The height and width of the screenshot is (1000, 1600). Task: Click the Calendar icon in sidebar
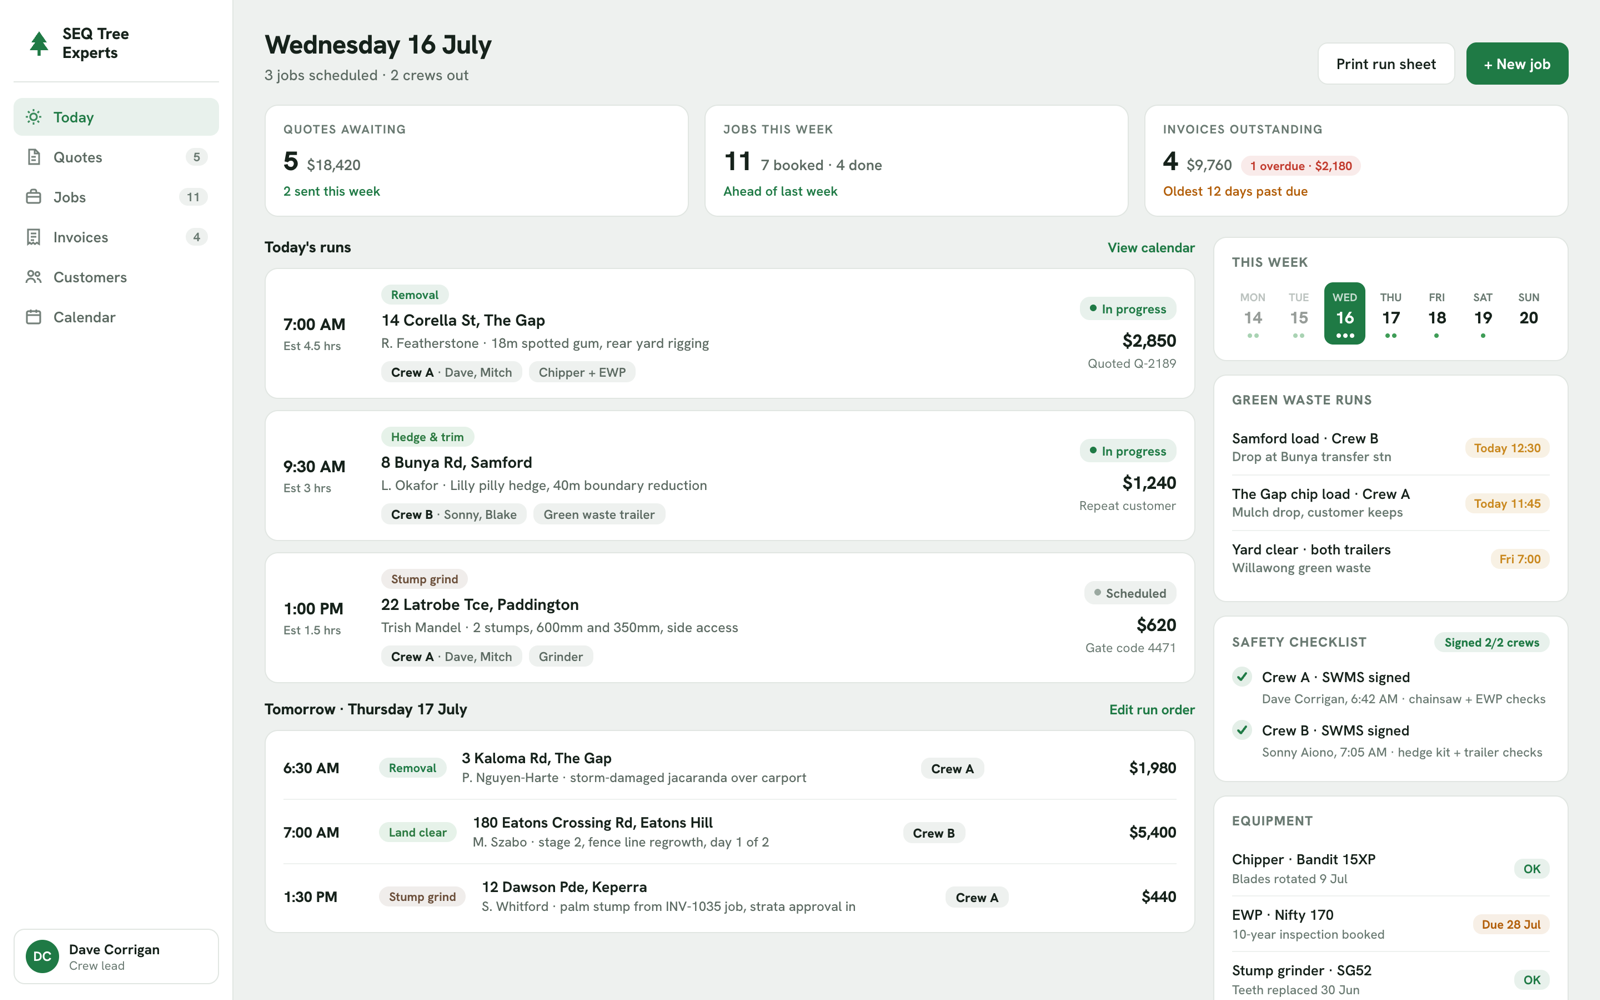pyautogui.click(x=34, y=317)
